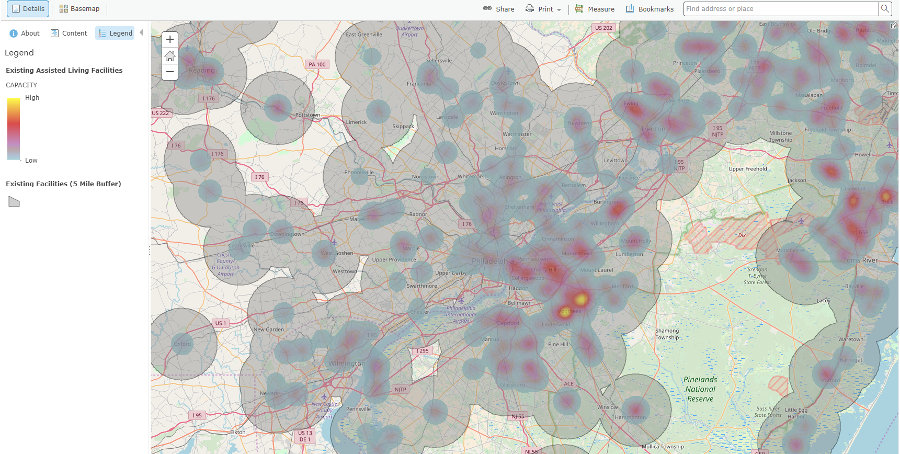Select the Legend tab
The image size is (900, 454).
click(114, 33)
